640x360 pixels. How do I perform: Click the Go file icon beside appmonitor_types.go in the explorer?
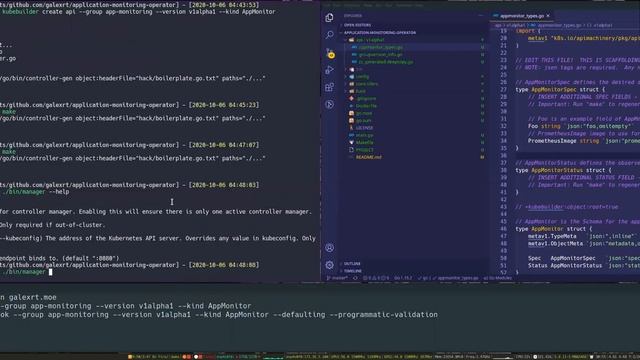coord(354,47)
